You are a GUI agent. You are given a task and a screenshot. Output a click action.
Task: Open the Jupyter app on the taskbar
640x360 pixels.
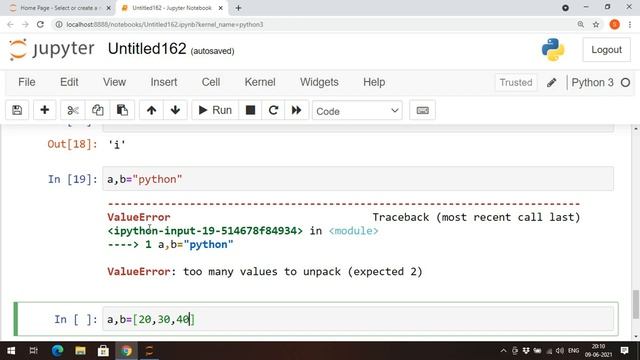tap(149, 351)
